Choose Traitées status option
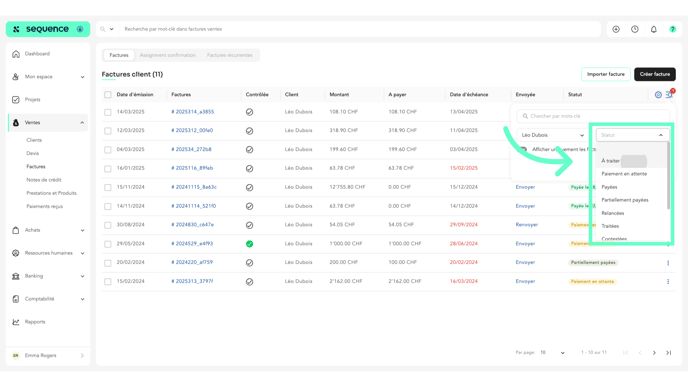This screenshot has height=387, width=688. pyautogui.click(x=610, y=226)
